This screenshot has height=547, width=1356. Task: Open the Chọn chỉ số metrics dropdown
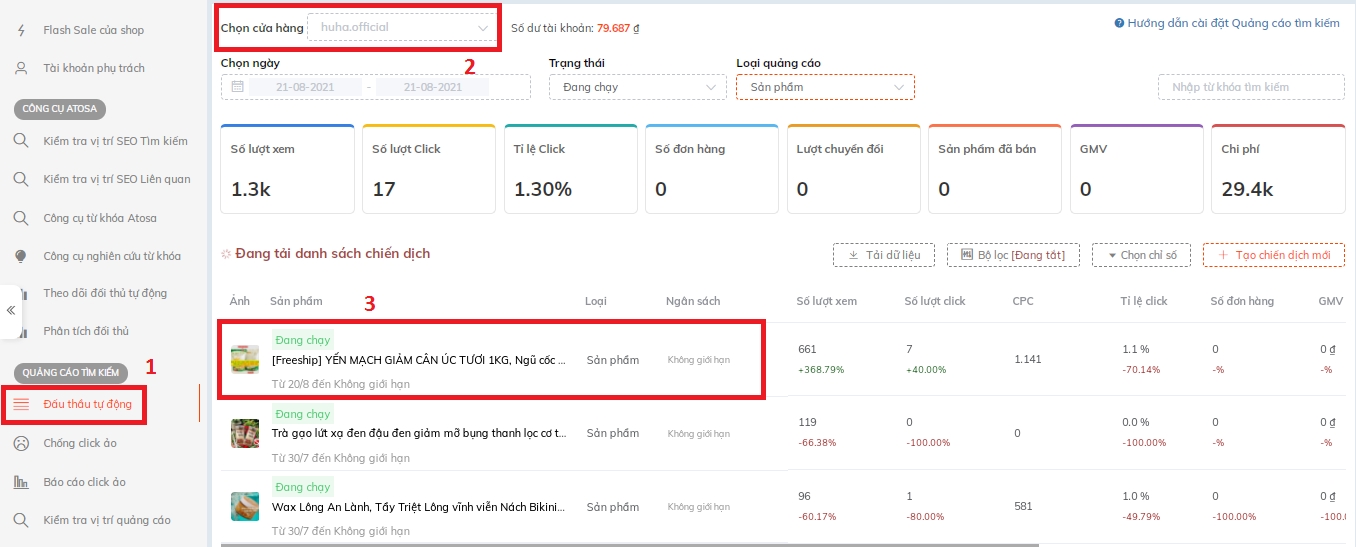1141,255
